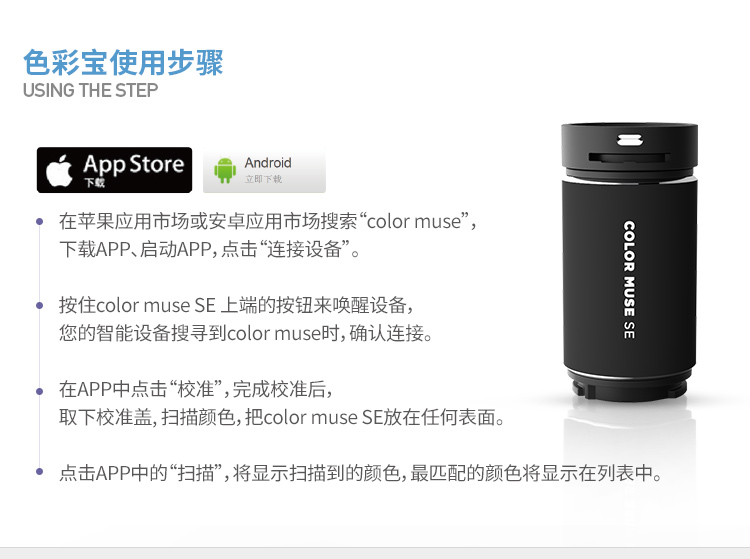Click the third purple bullet point
The height and width of the screenshot is (559, 750).
[40, 391]
